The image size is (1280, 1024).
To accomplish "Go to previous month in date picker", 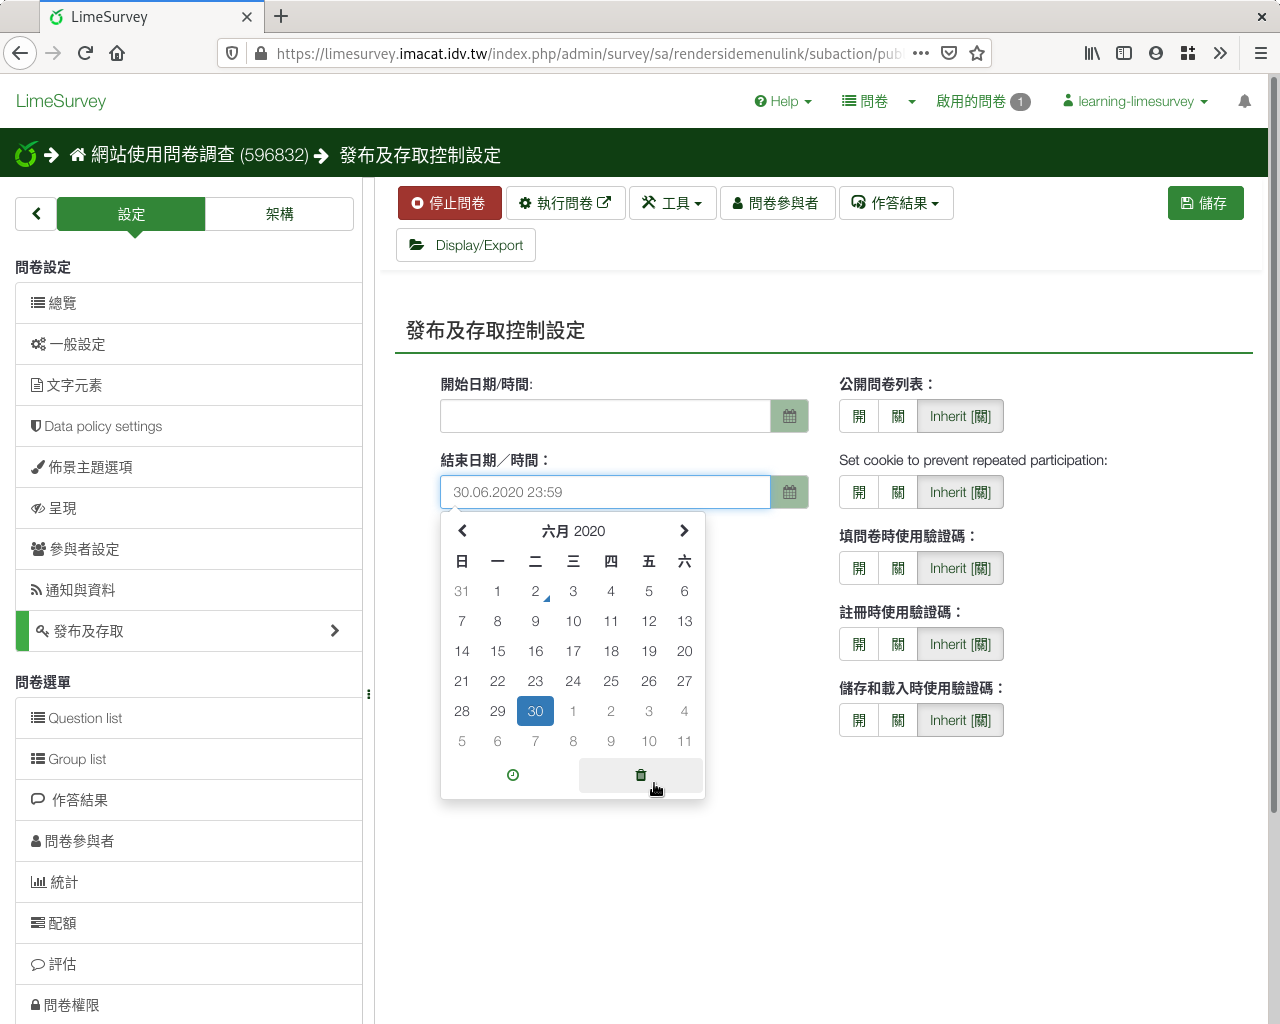I will pos(462,531).
